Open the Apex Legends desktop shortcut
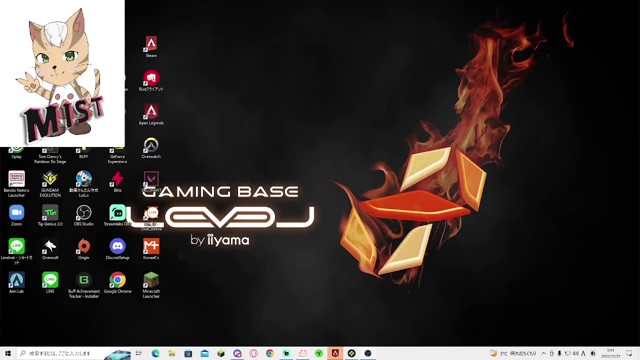 [151, 114]
